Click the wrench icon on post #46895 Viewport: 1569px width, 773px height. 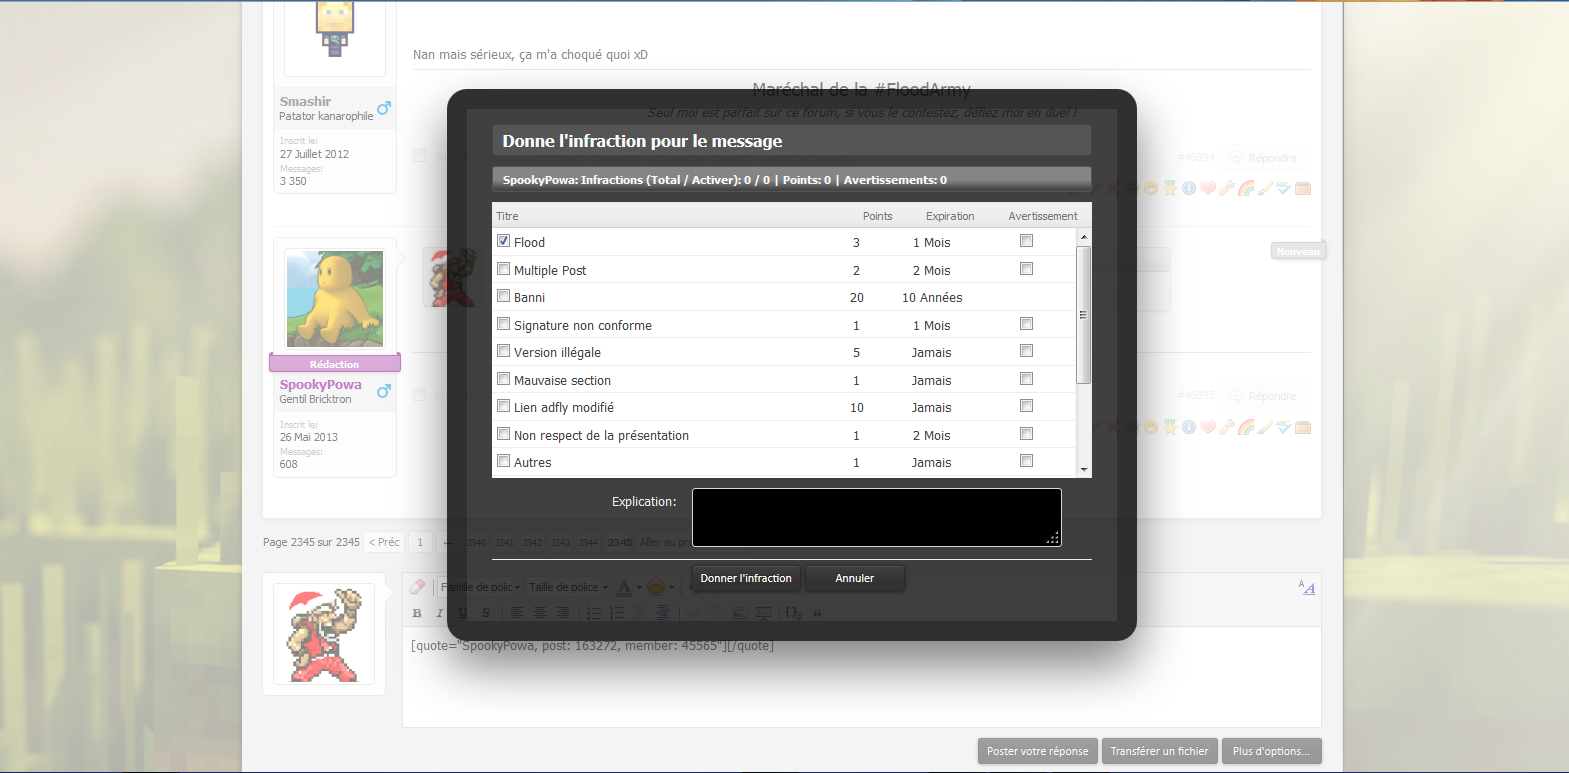(1227, 427)
